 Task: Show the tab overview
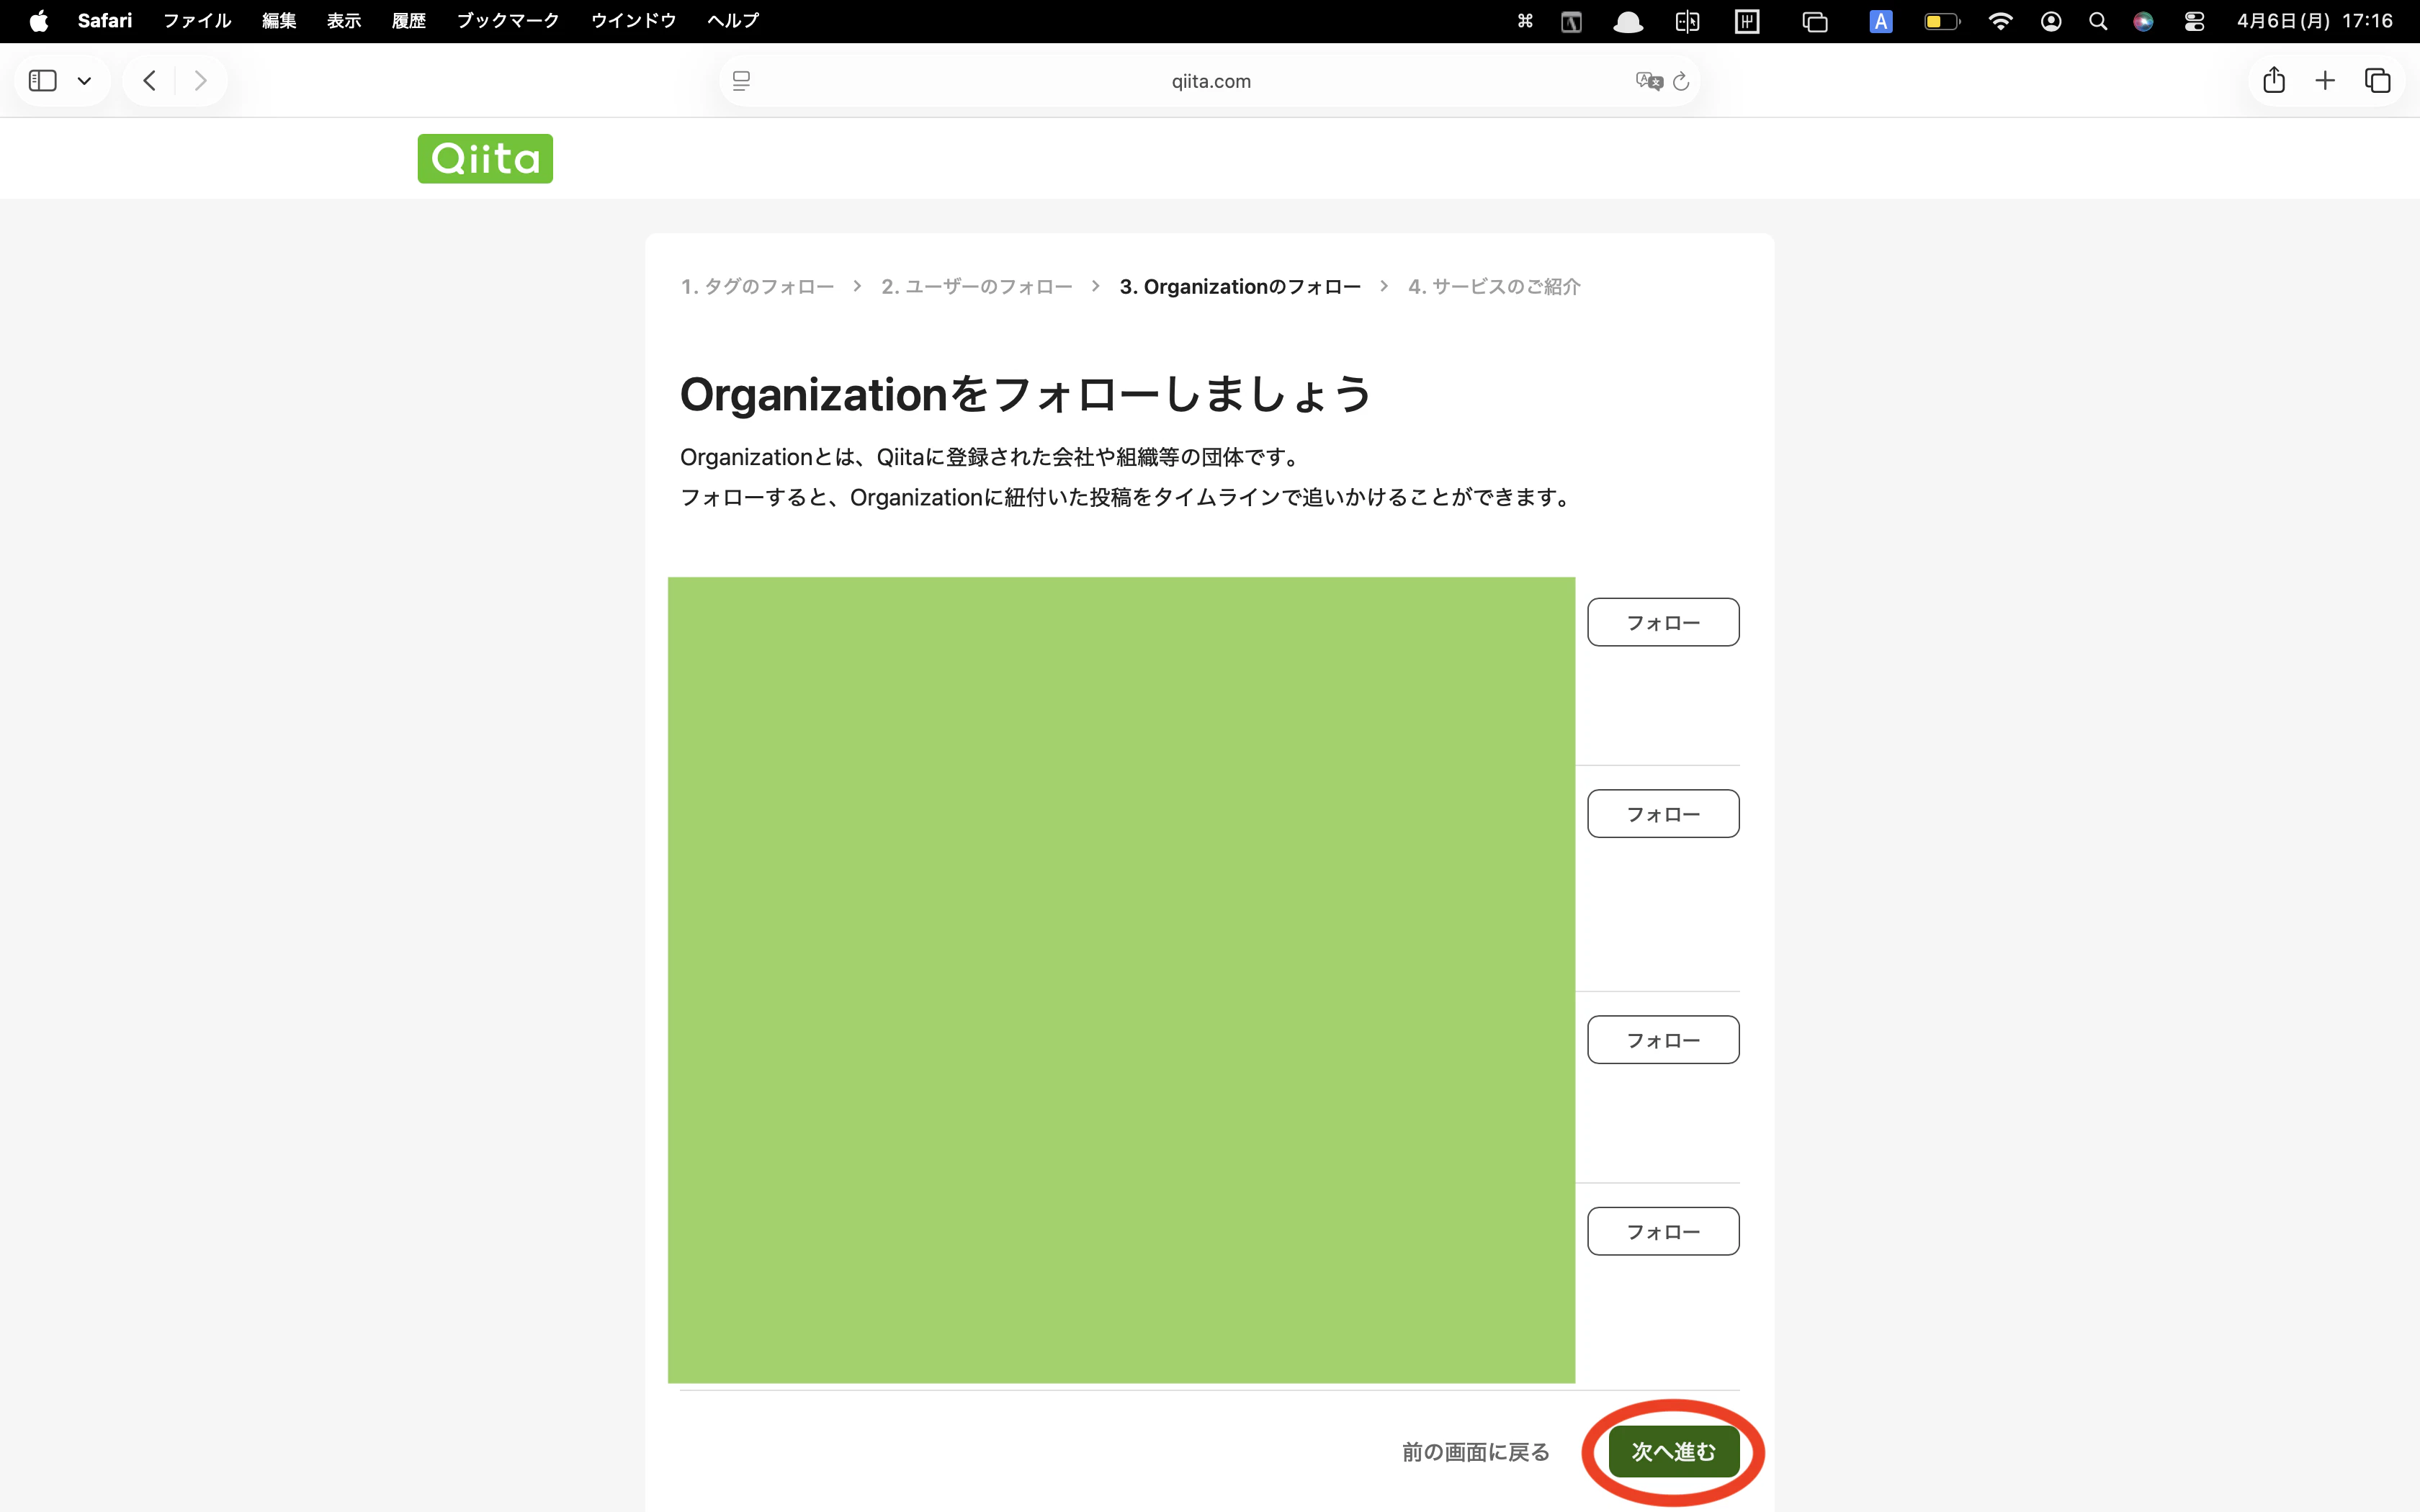(2378, 81)
